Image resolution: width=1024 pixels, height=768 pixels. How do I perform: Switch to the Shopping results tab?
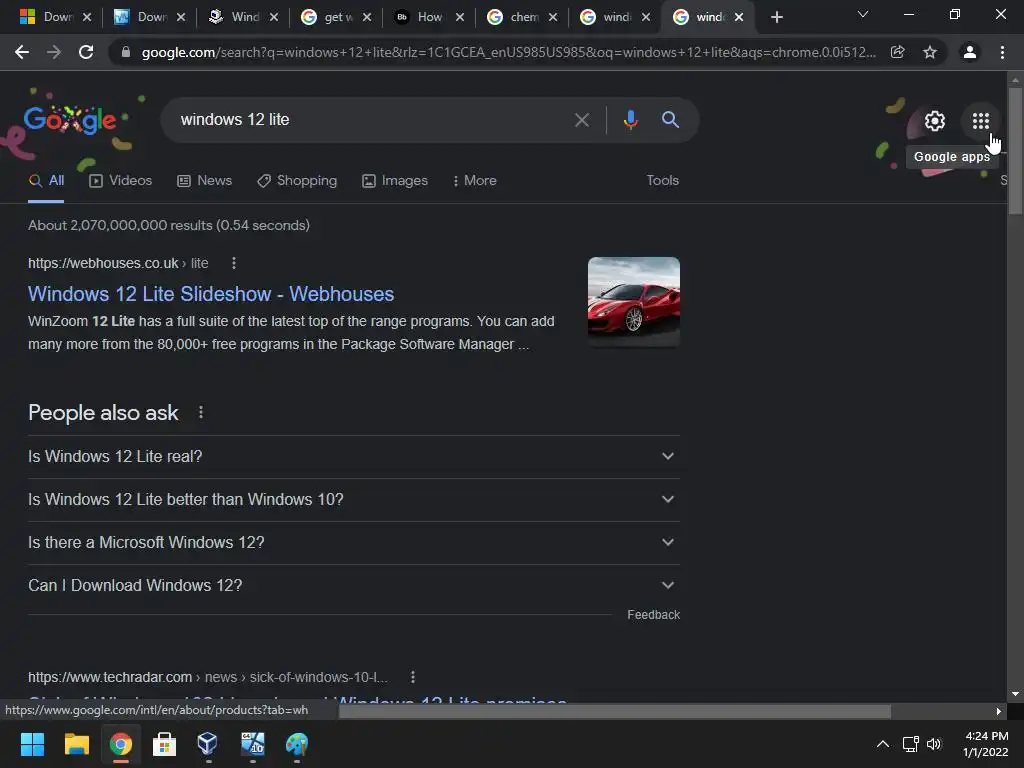point(297,181)
